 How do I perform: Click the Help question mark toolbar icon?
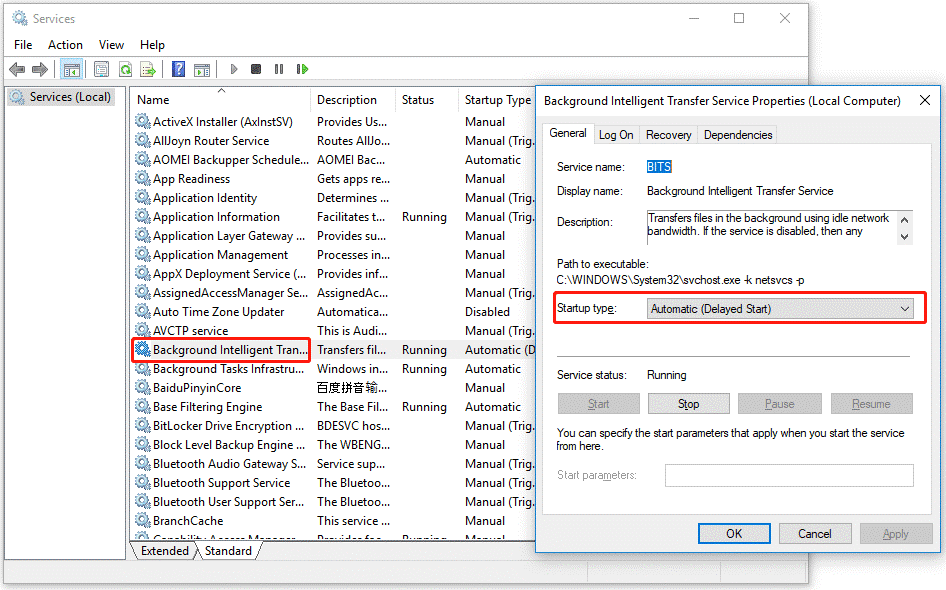tap(180, 68)
